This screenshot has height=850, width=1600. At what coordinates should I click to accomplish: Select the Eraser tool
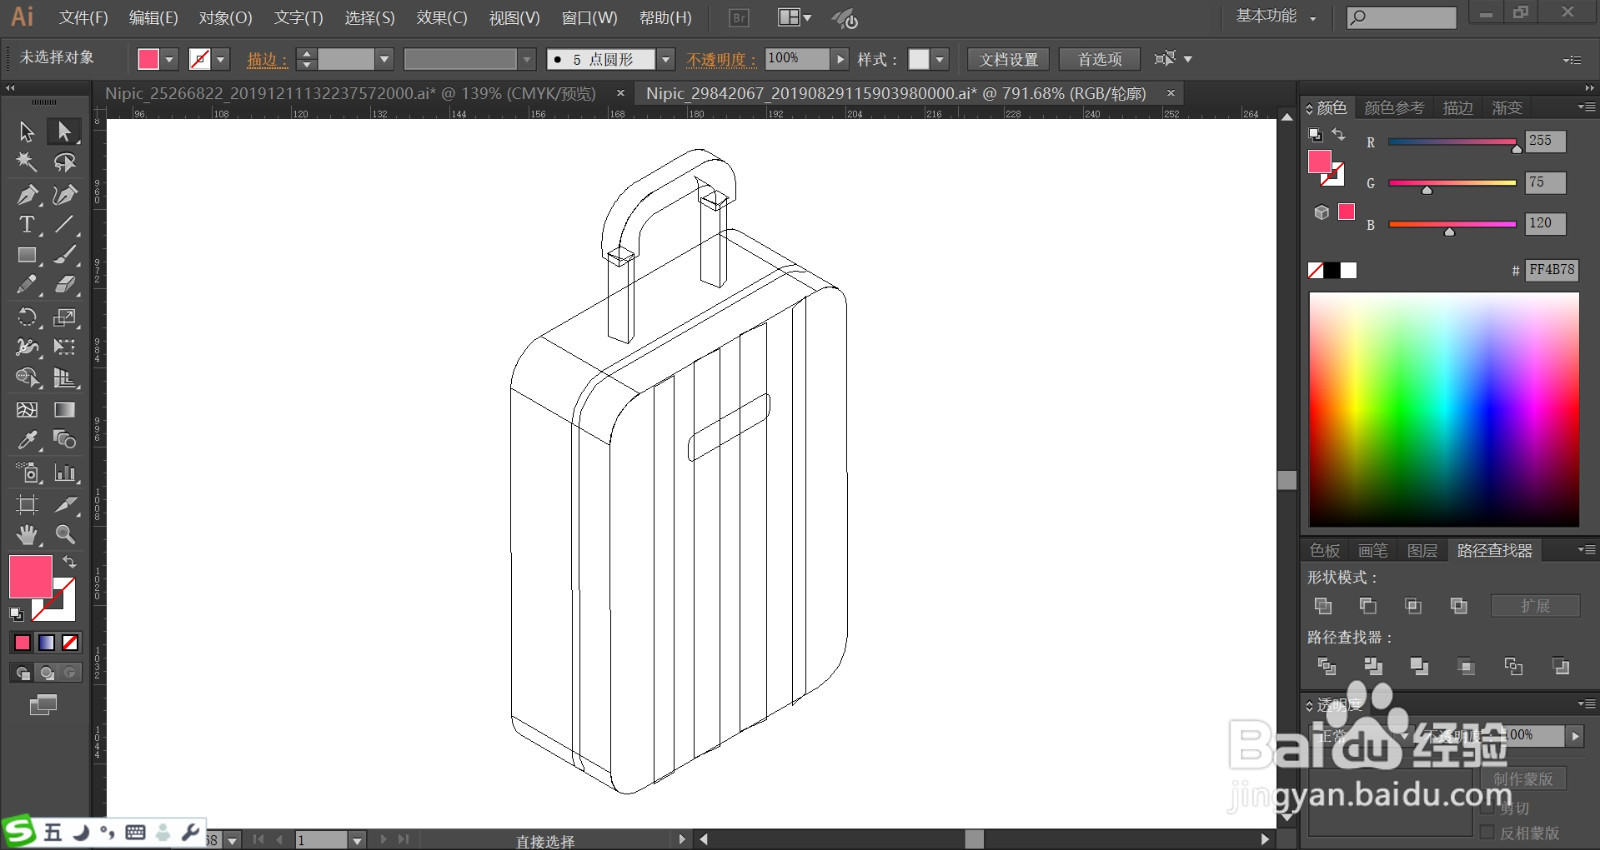[x=64, y=285]
